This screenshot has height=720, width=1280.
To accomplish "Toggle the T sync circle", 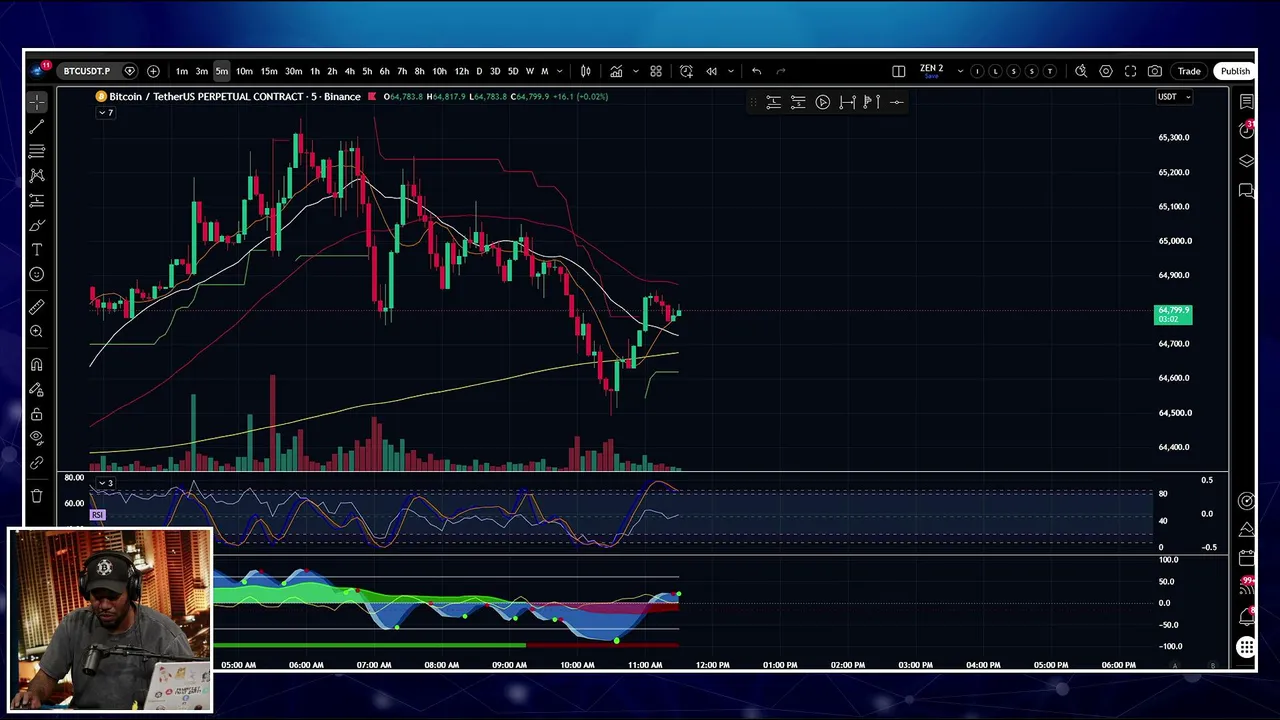I will [x=1049, y=71].
